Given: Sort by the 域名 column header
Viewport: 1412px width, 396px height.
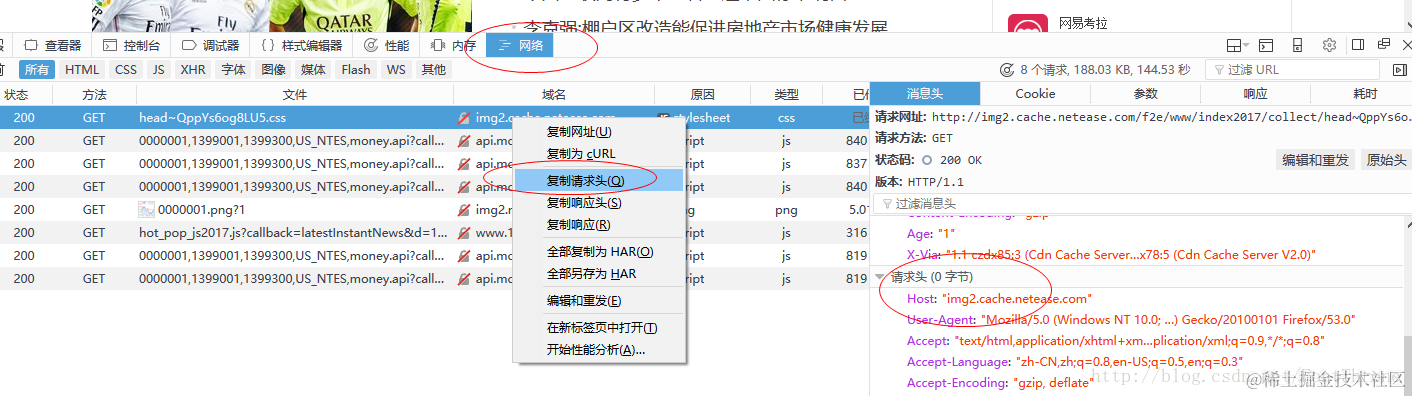Looking at the screenshot, I should (553, 94).
